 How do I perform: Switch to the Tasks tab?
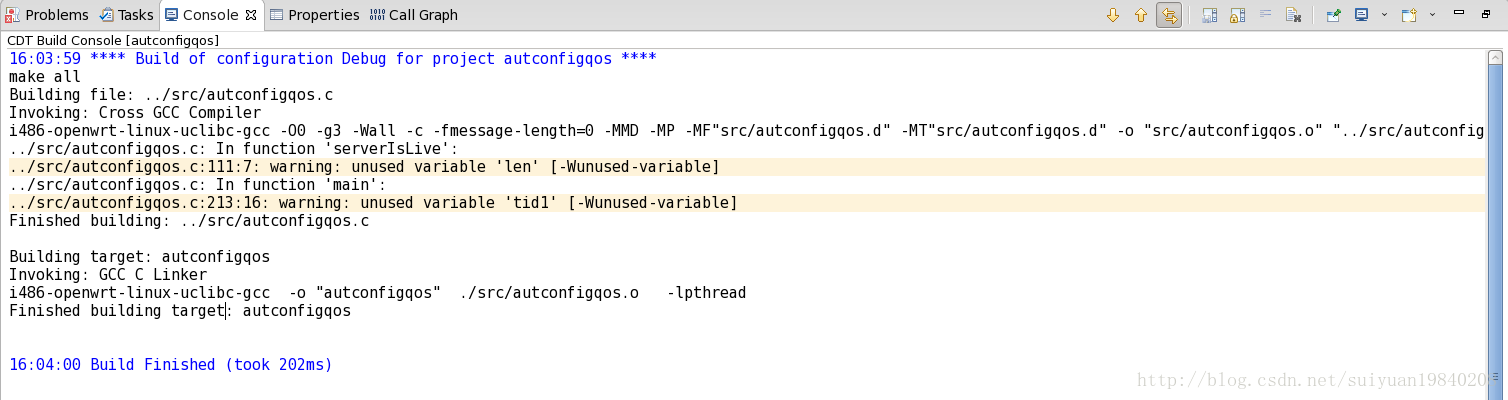[127, 15]
